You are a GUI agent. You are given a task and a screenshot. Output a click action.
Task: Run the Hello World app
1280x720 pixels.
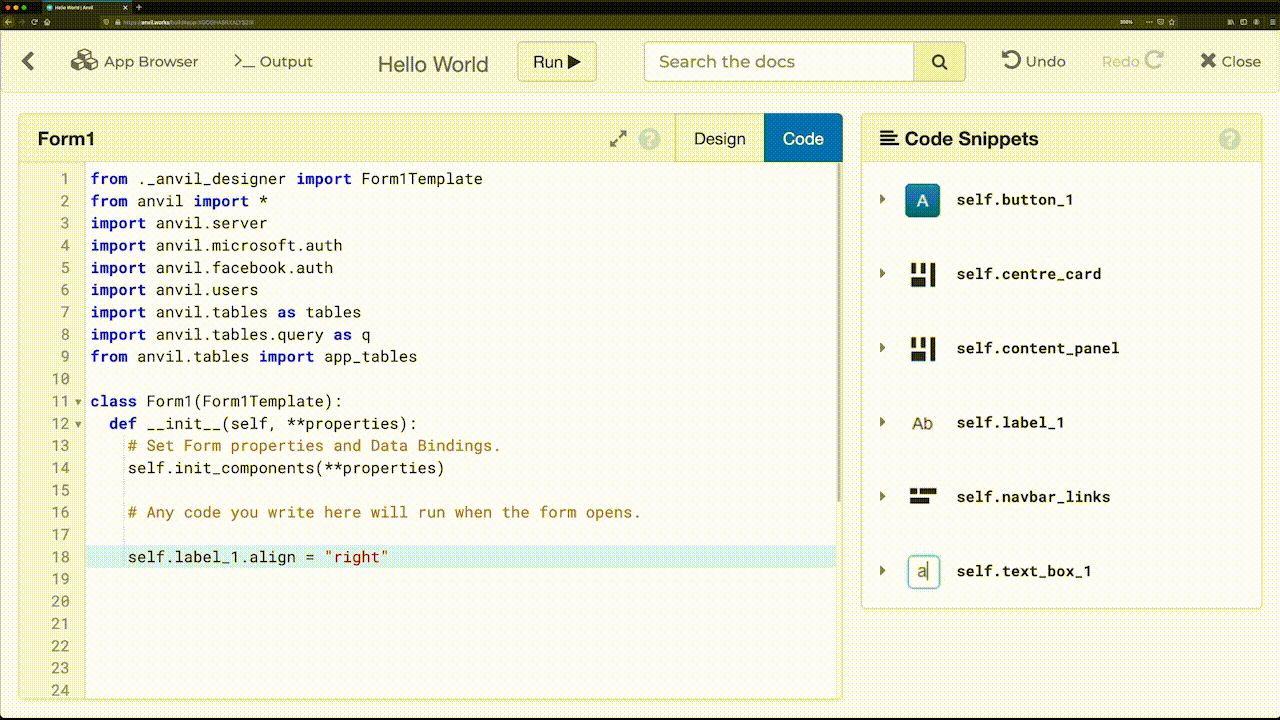click(556, 61)
